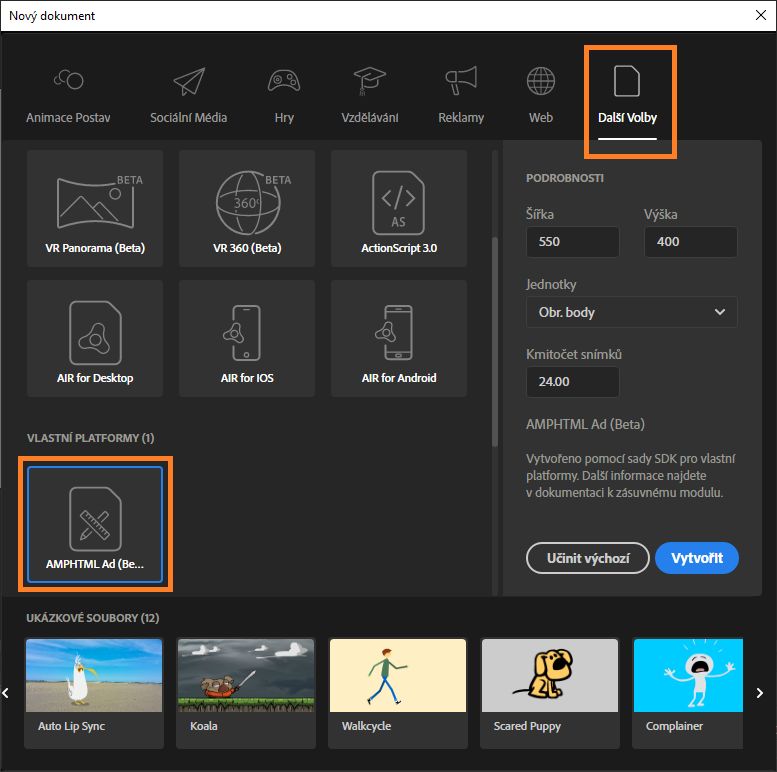Click the overlapping circles character animation icon
This screenshot has width=777, height=772.
coord(68,79)
